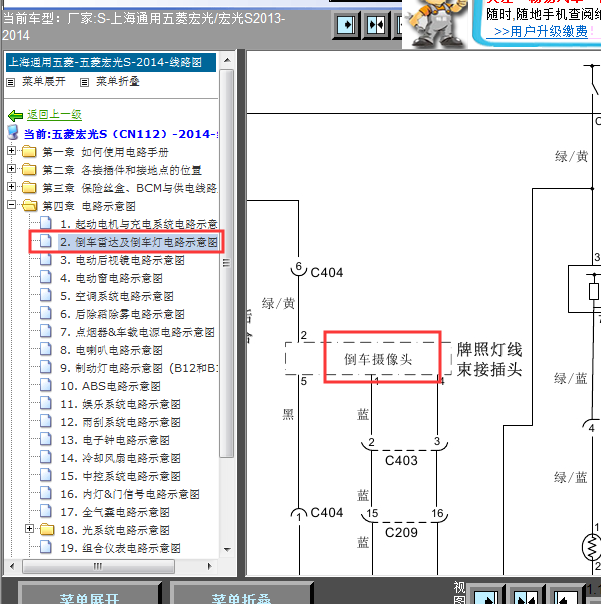Click document icon of 14. 冷却风扇电路示意图
This screenshot has height=604, width=601.
(46, 457)
